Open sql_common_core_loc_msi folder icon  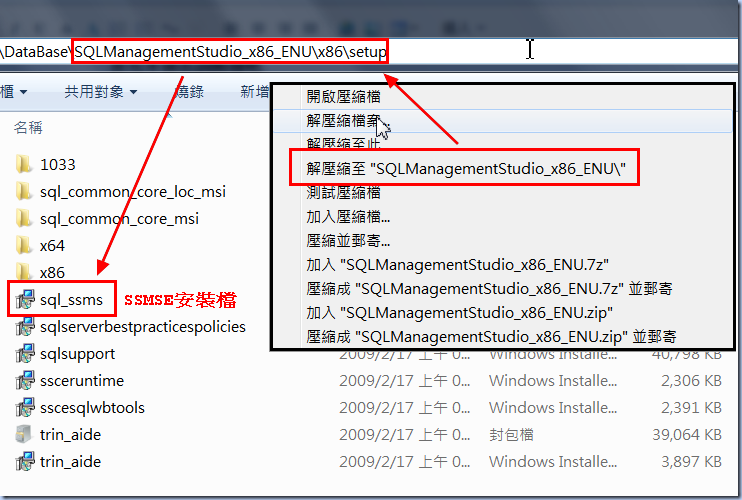click(x=24, y=192)
